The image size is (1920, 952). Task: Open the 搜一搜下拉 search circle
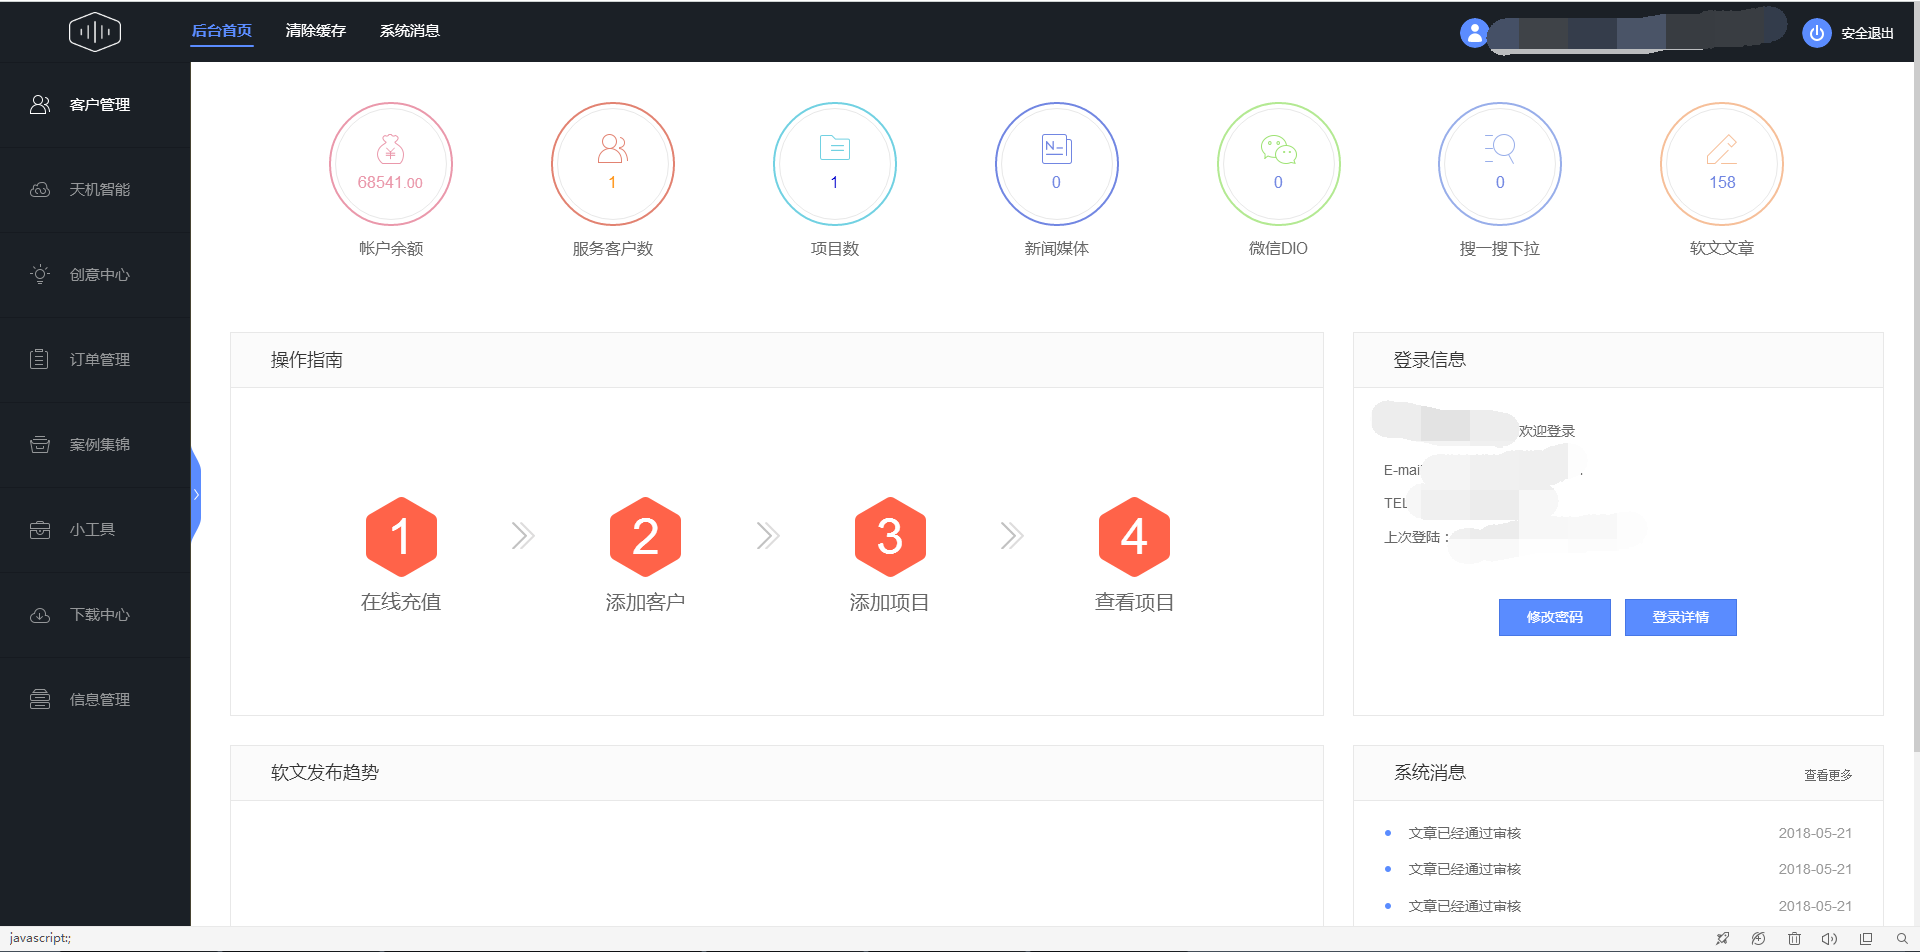[x=1500, y=164]
